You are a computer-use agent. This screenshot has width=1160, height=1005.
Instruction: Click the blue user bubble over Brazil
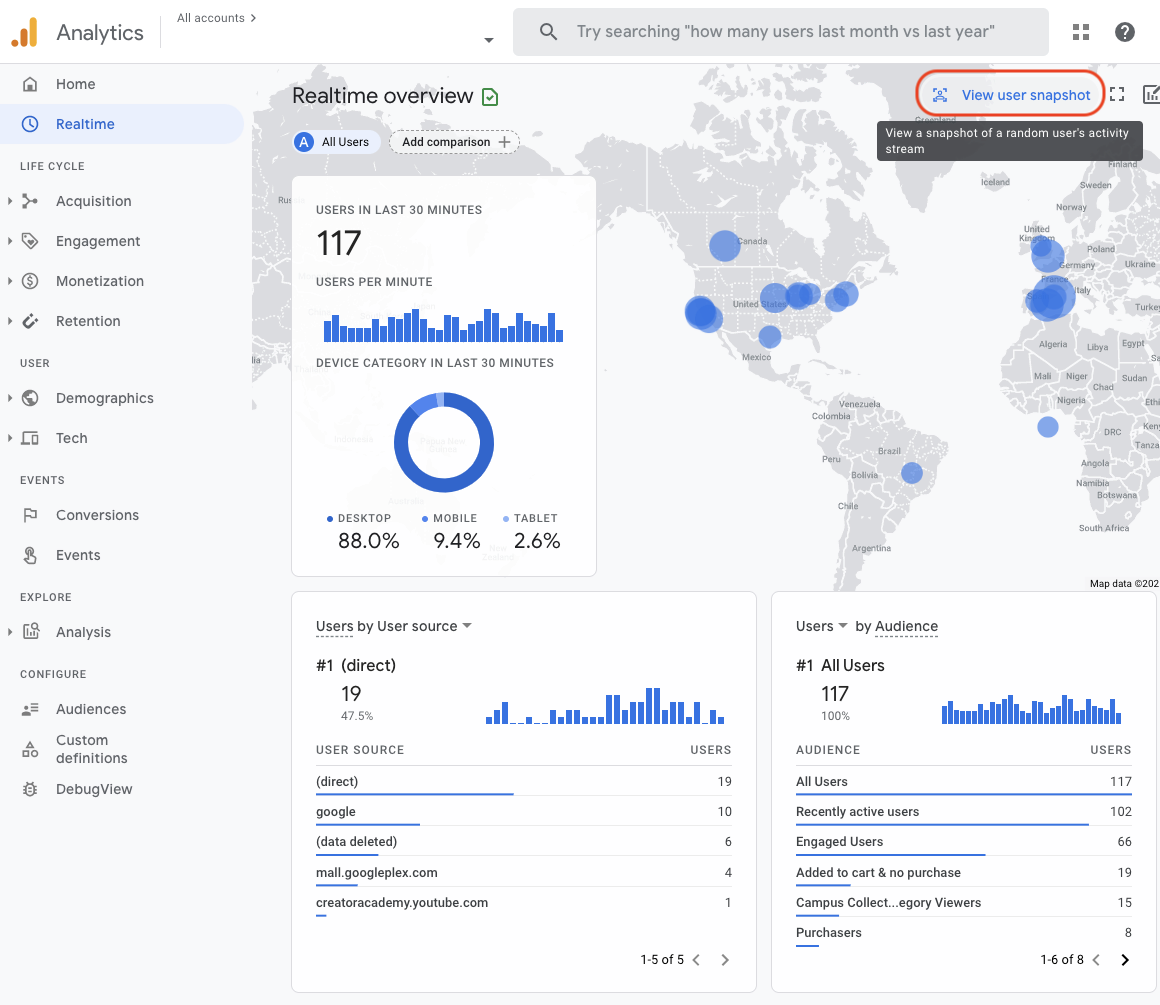[911, 473]
